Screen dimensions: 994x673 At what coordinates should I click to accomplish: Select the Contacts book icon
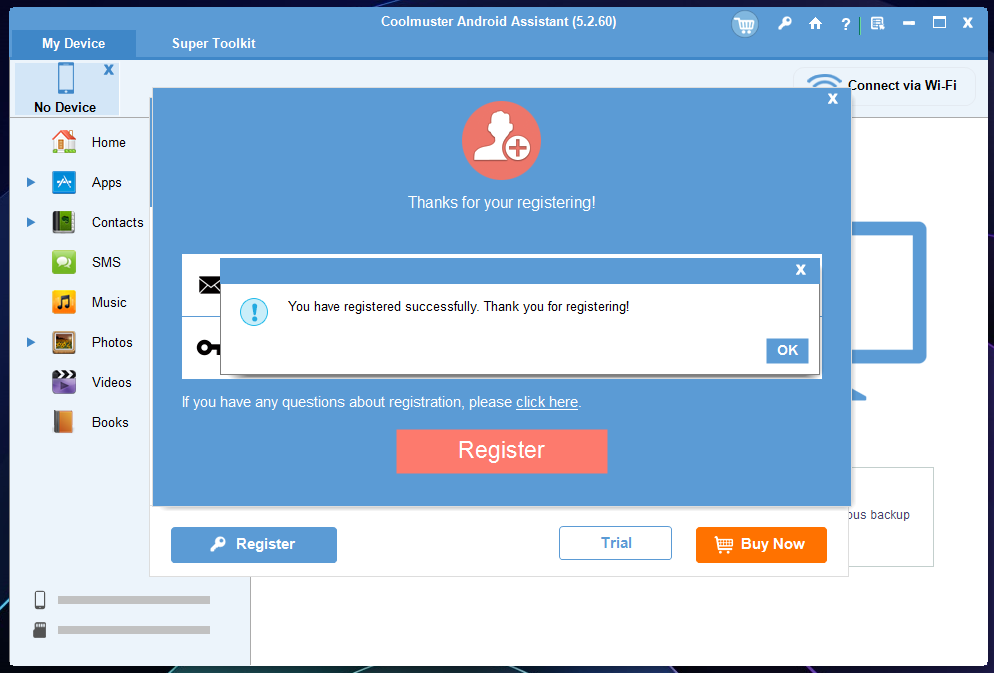[64, 222]
